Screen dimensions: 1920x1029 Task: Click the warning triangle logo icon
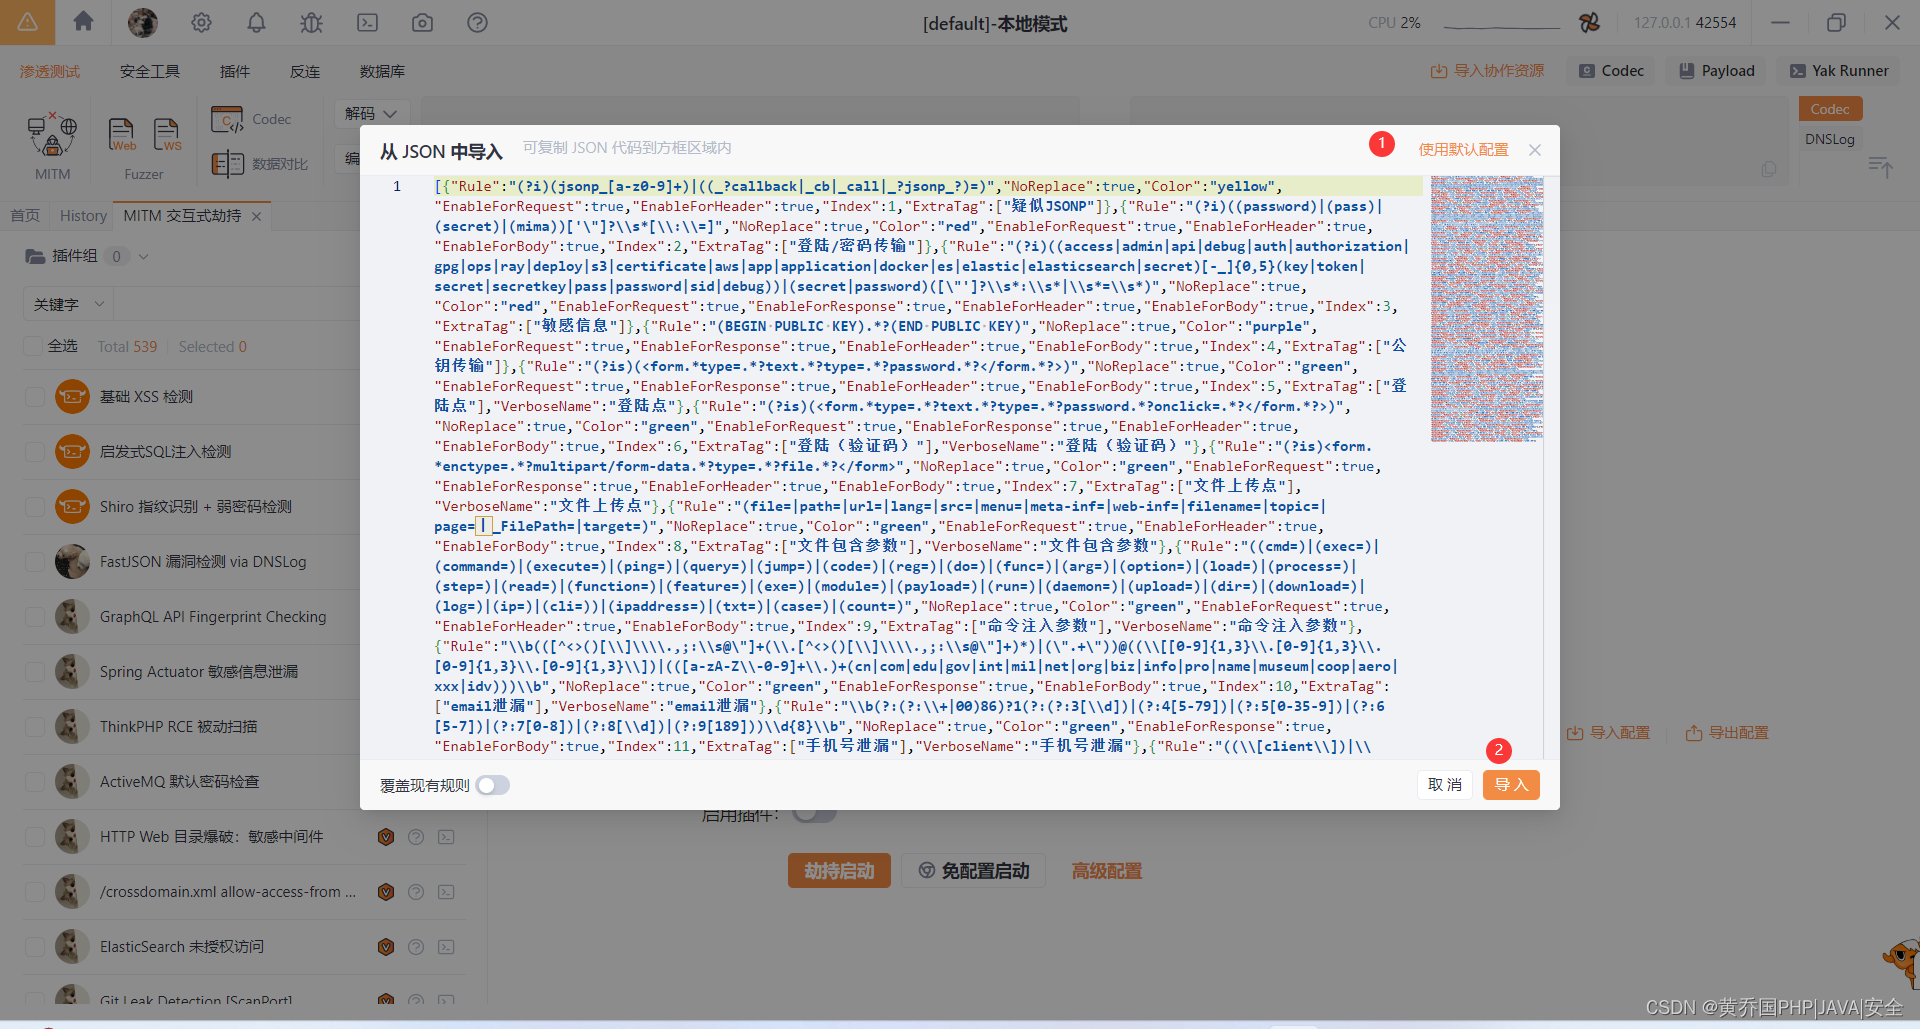27,22
